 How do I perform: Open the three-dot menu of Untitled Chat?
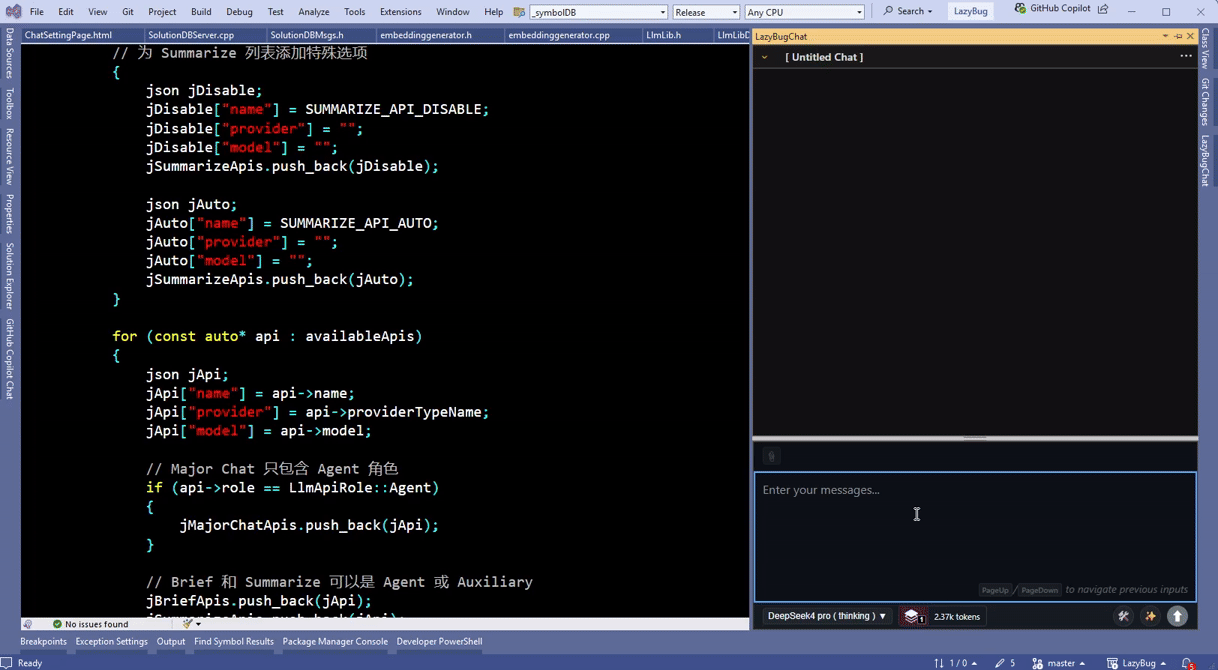[x=1186, y=57]
